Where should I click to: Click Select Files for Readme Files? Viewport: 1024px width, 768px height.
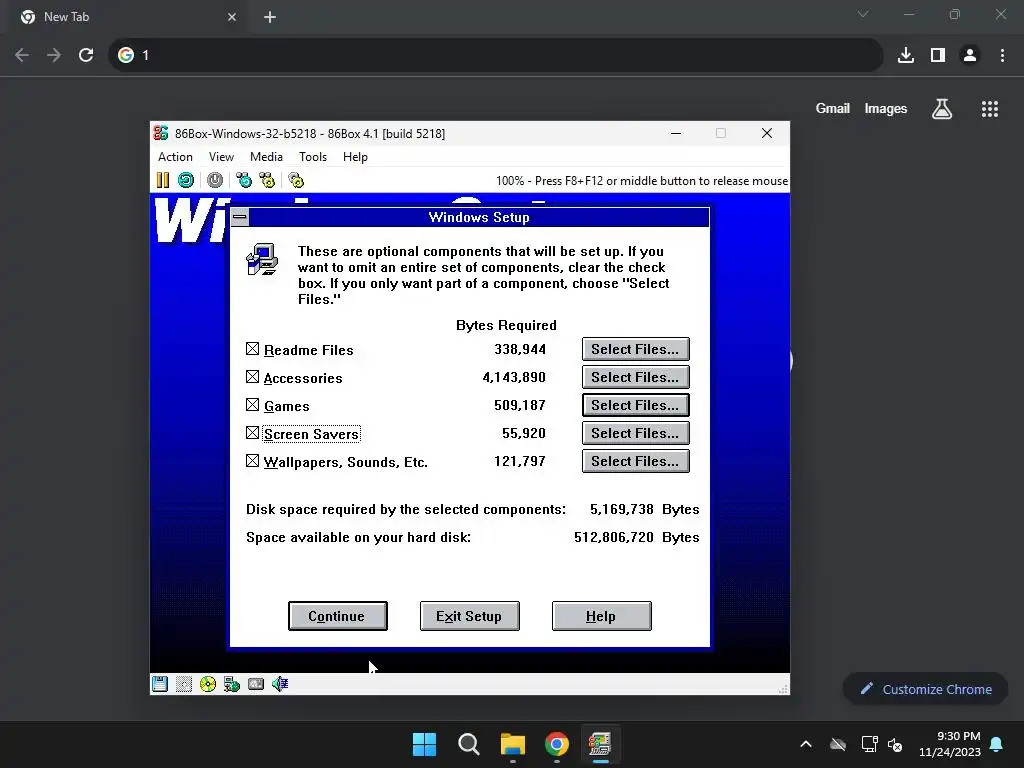click(x=635, y=349)
